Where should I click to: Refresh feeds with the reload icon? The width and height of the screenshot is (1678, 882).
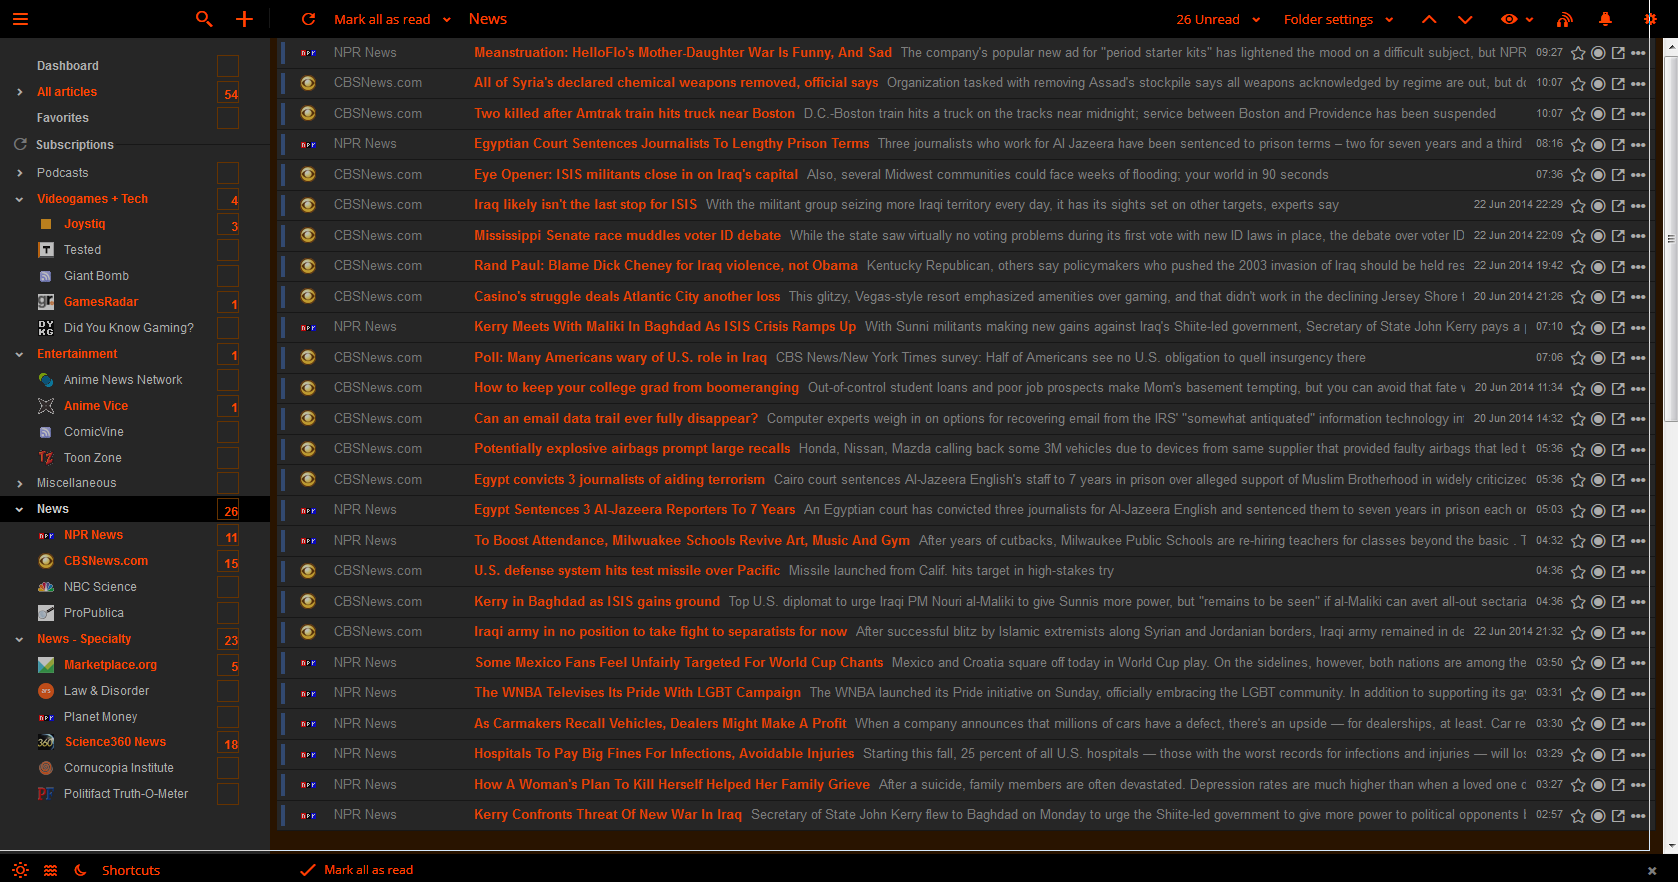click(x=309, y=19)
